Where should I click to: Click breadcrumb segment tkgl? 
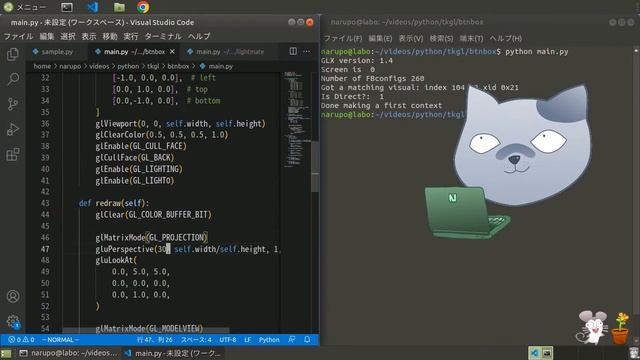153,66
